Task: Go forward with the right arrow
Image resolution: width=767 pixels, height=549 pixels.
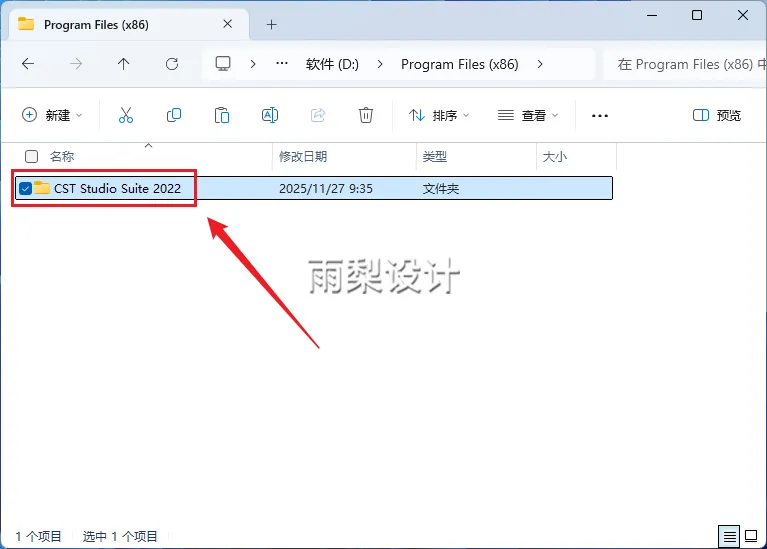Action: (x=76, y=64)
